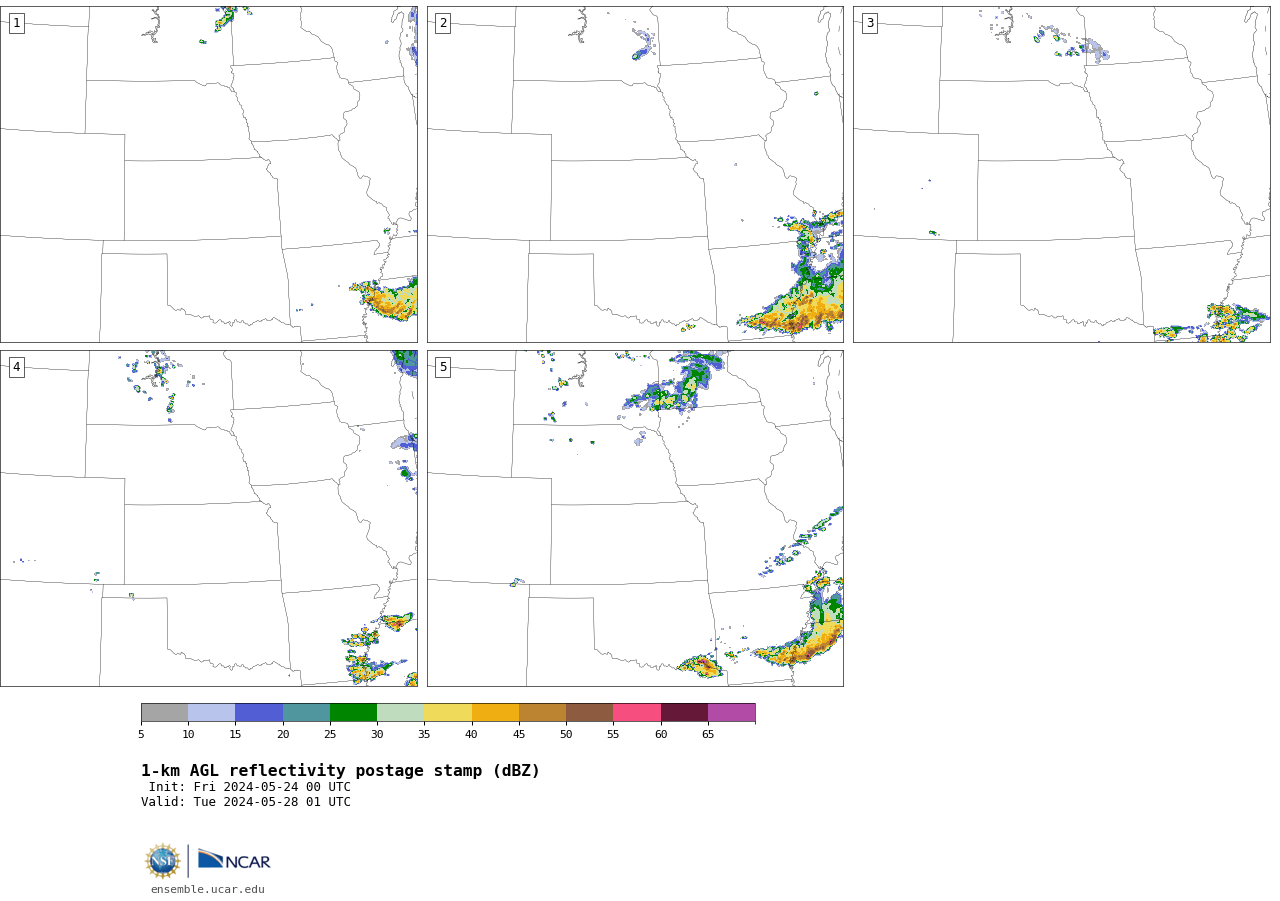
Task: Open ensemble member 4 reflectivity map
Action: [209, 518]
